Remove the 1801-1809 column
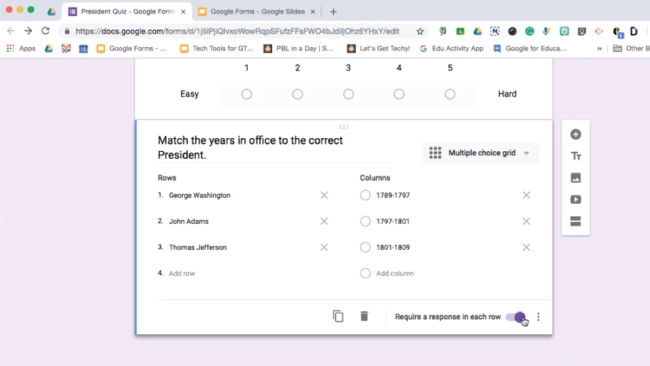650x366 pixels. tap(526, 247)
